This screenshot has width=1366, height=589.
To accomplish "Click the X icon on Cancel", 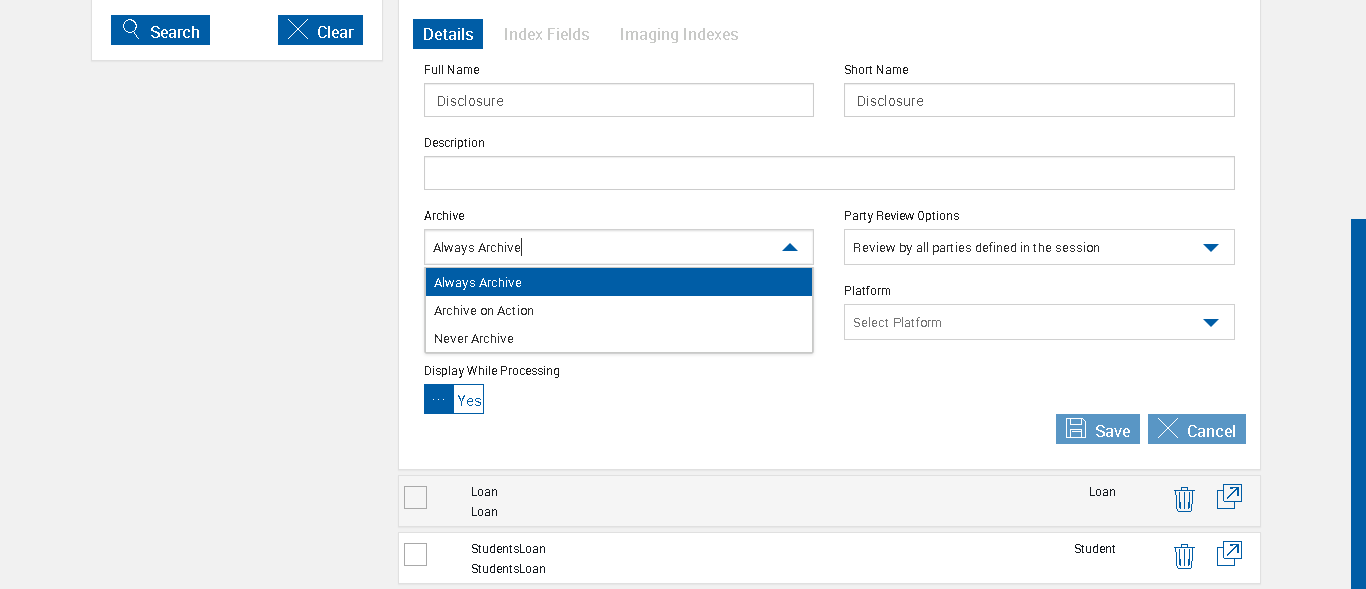I will click(1168, 429).
